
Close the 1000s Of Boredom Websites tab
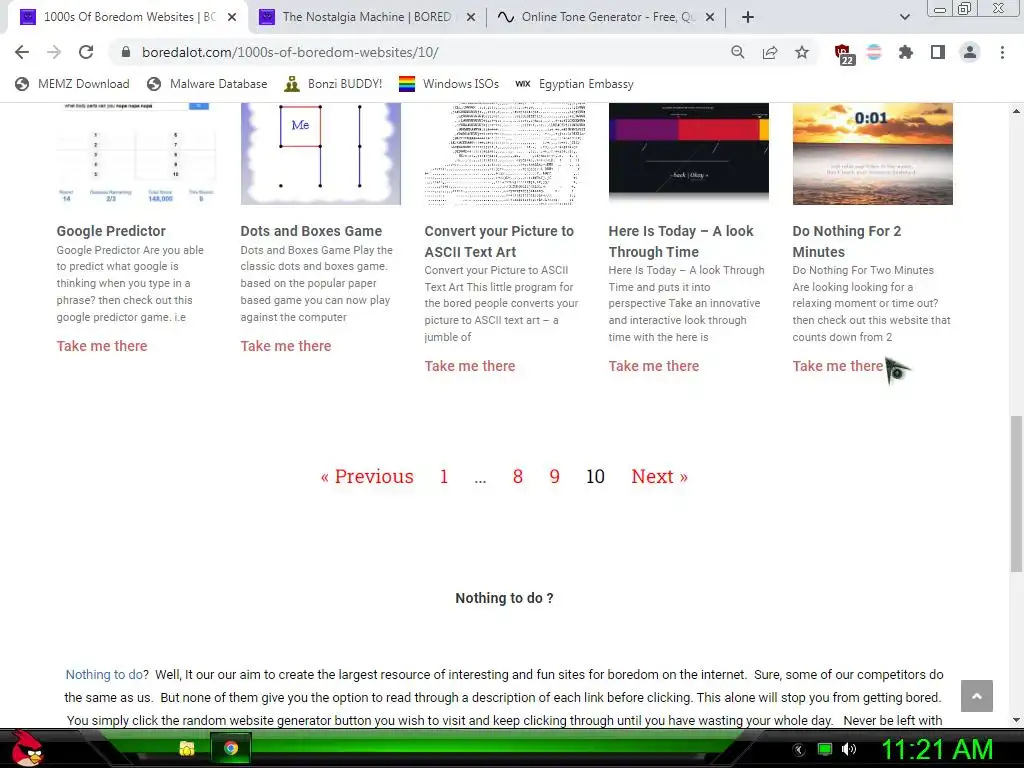(x=232, y=17)
